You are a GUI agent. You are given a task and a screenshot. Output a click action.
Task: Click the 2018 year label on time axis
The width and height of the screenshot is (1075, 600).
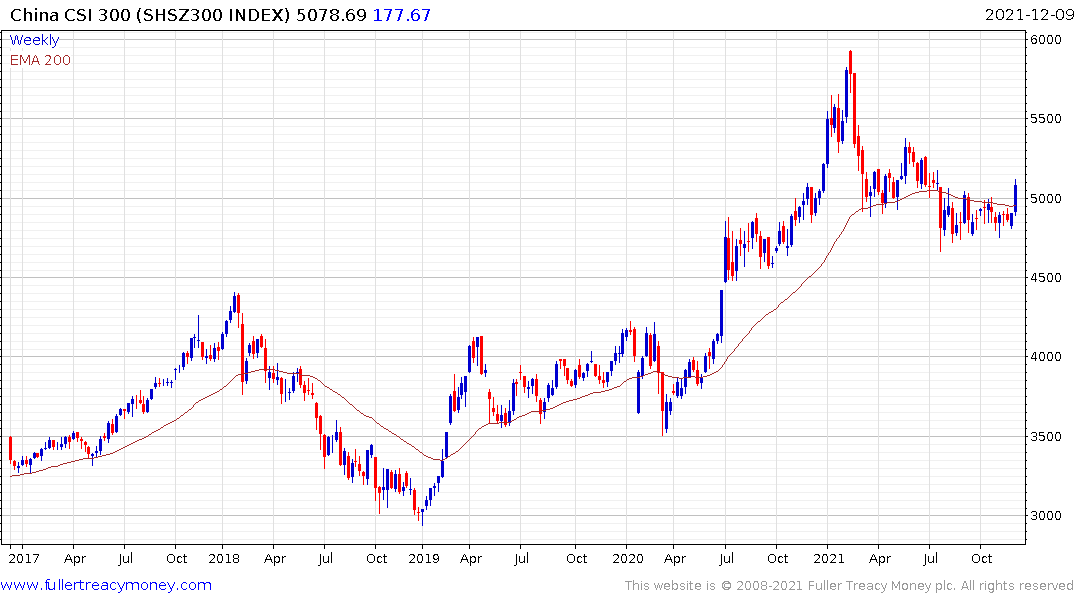click(x=224, y=558)
